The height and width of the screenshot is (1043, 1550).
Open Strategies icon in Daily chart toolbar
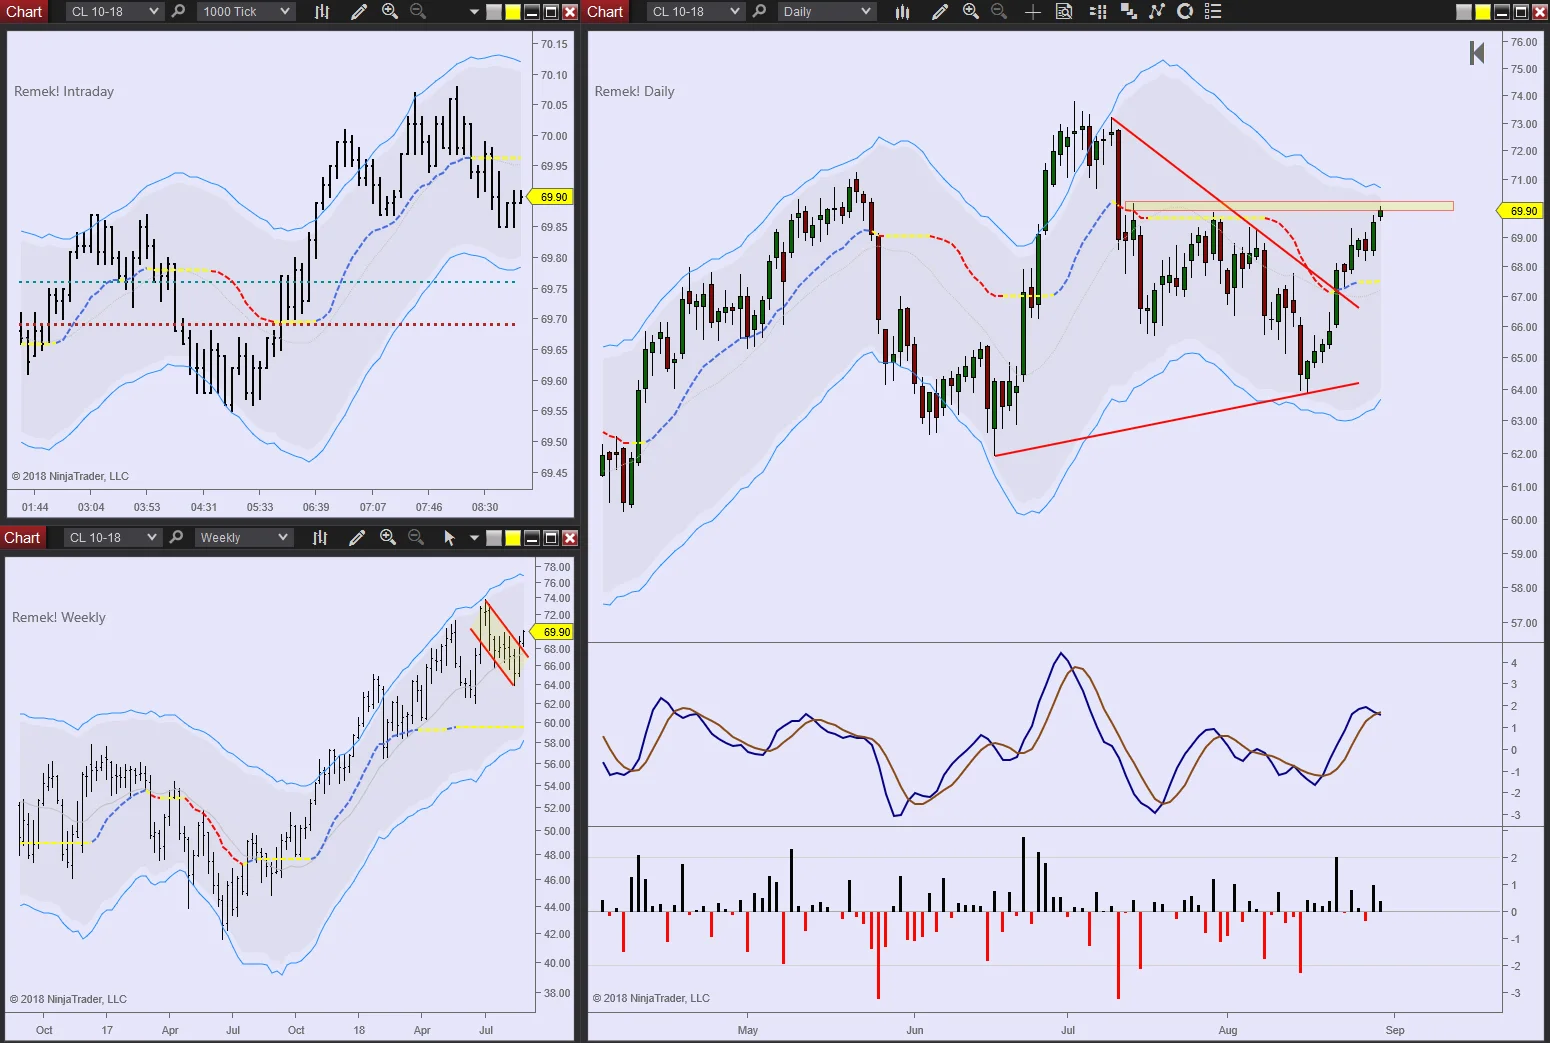(x=1185, y=12)
